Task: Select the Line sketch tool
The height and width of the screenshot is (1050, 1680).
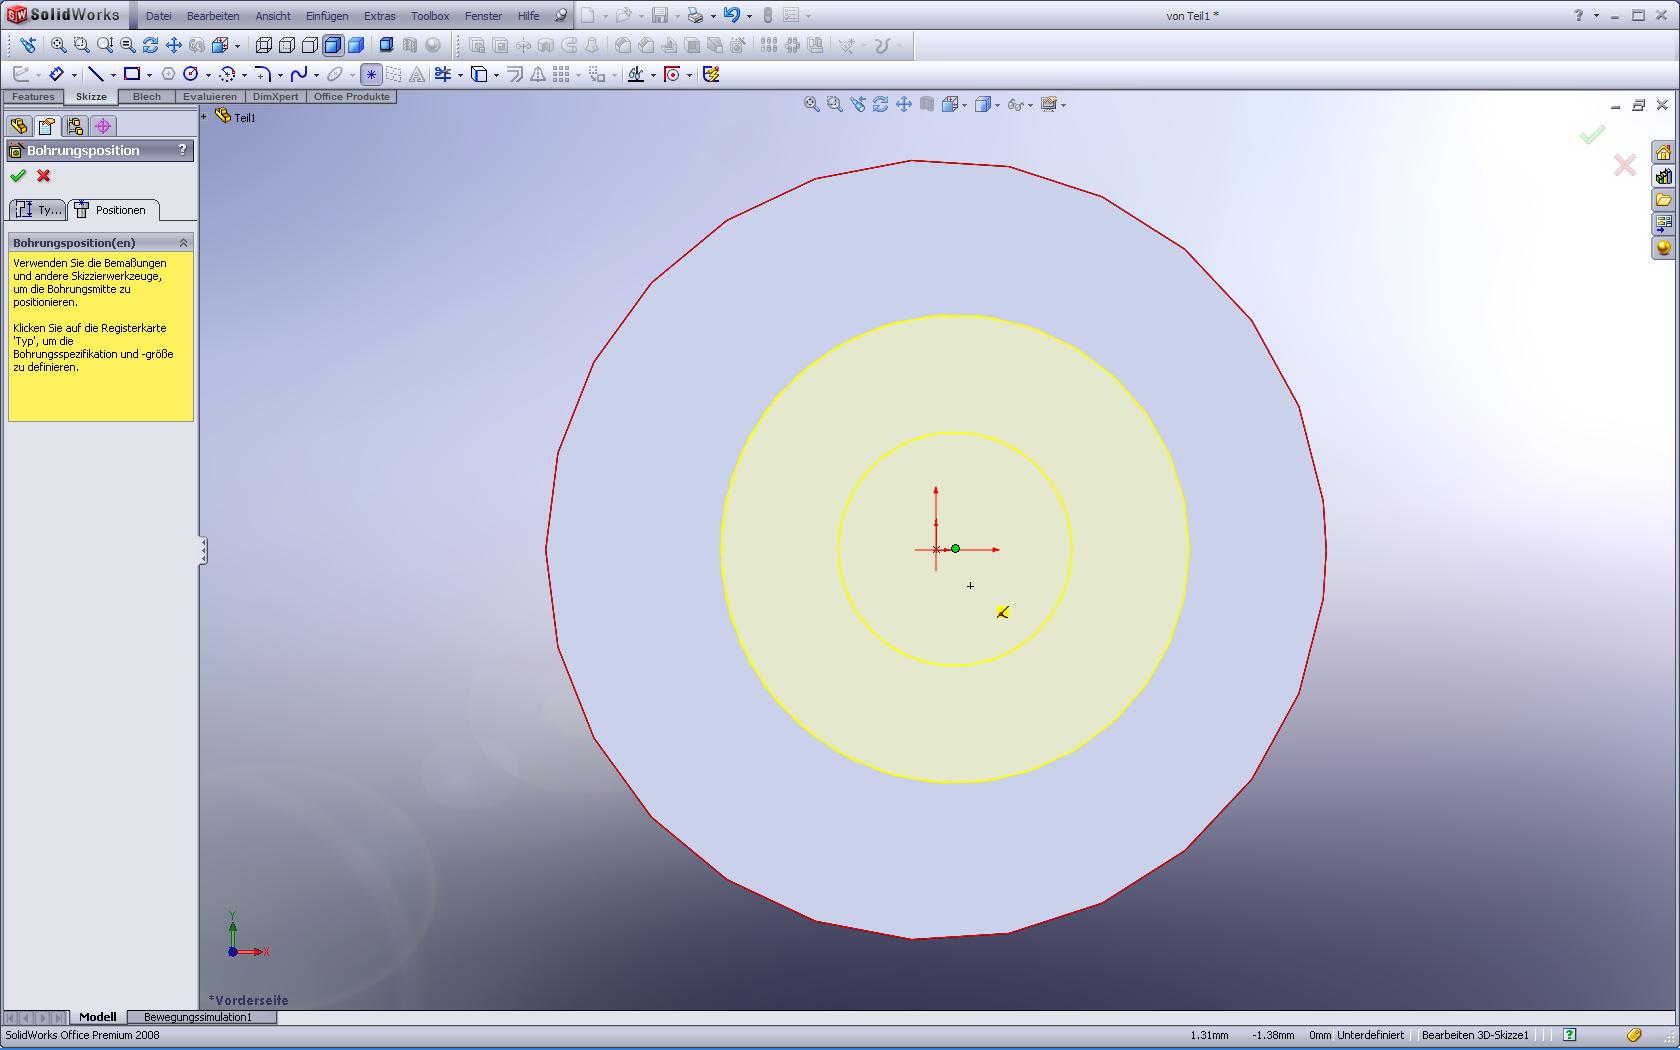Action: pyautogui.click(x=95, y=74)
